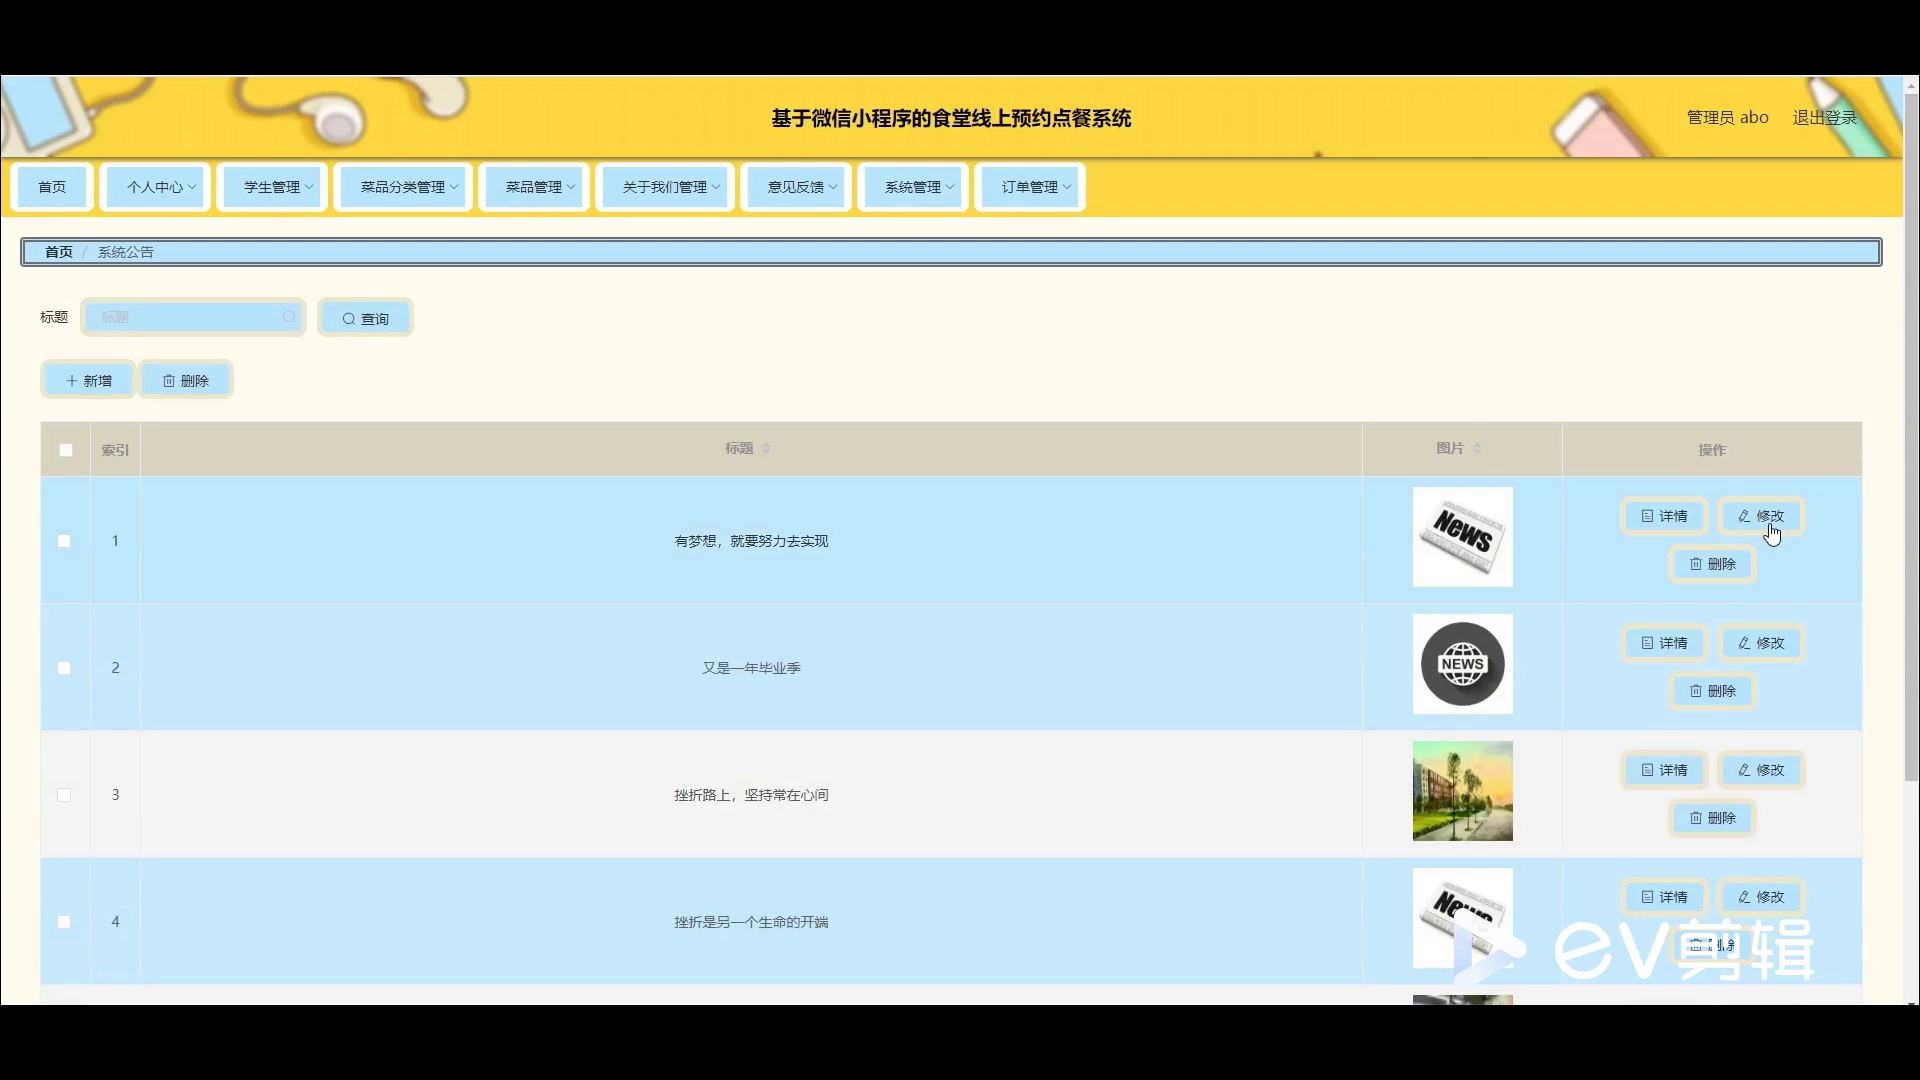Tick the checkbox for row 4
The height and width of the screenshot is (1080, 1920).
click(64, 922)
